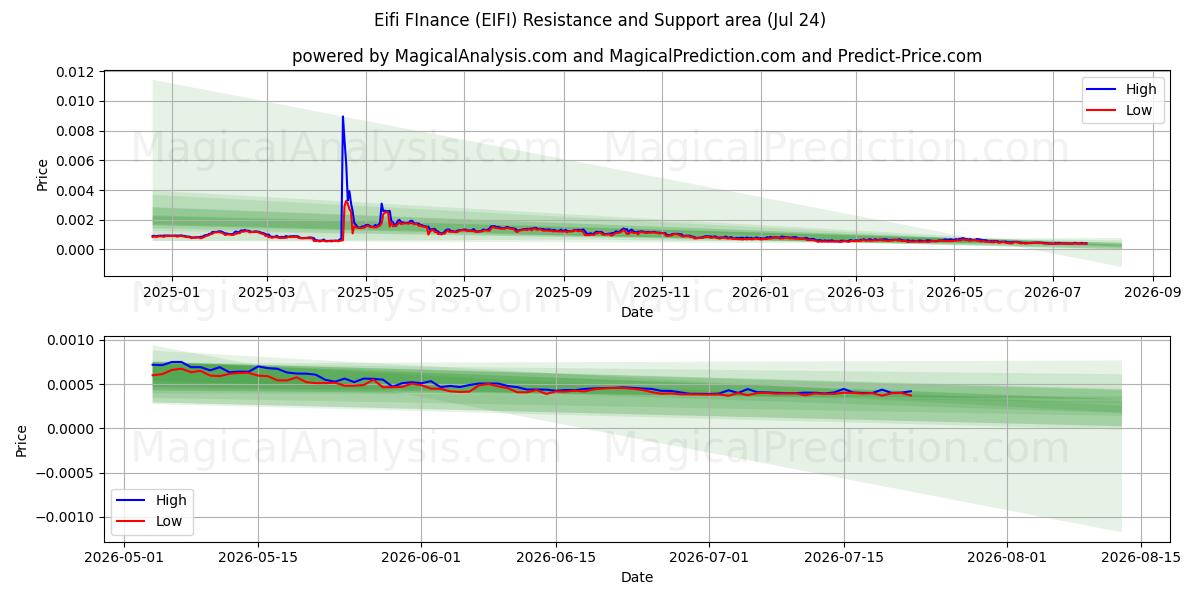
Task: Click the top chart x-axis label '2026-05'
Action: pyautogui.click(x=954, y=292)
